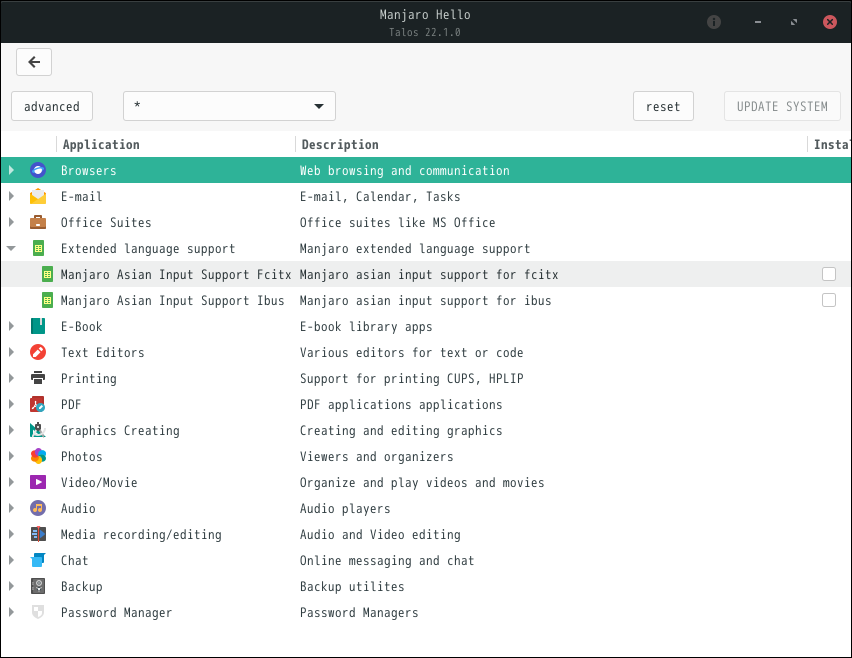Check Manjaro Asian Input Support Fcitx box
Viewport: 852px width, 658px height.
coord(829,274)
